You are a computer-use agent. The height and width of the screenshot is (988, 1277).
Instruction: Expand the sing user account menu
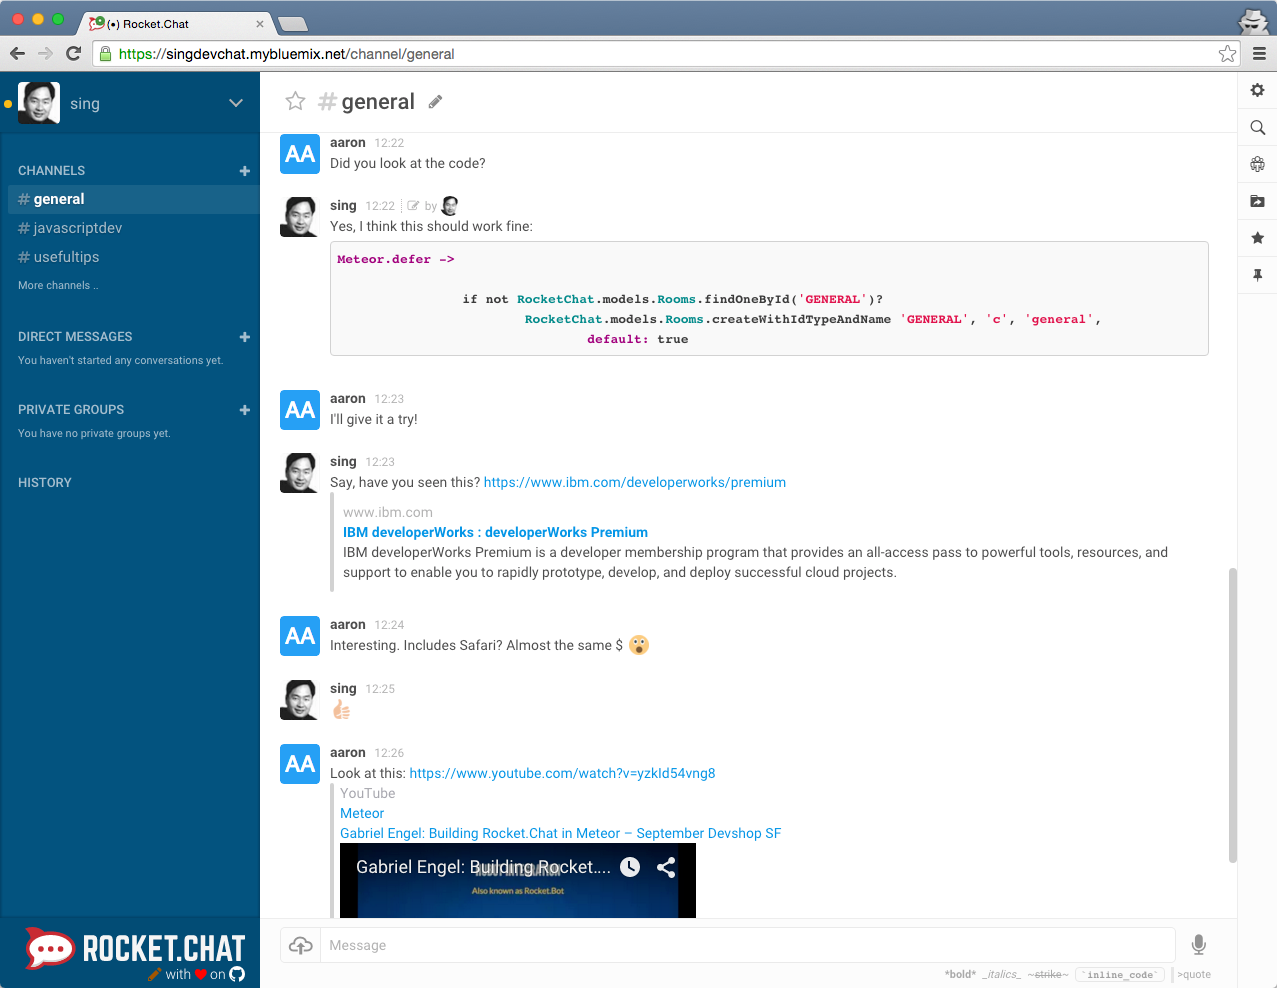(x=236, y=103)
